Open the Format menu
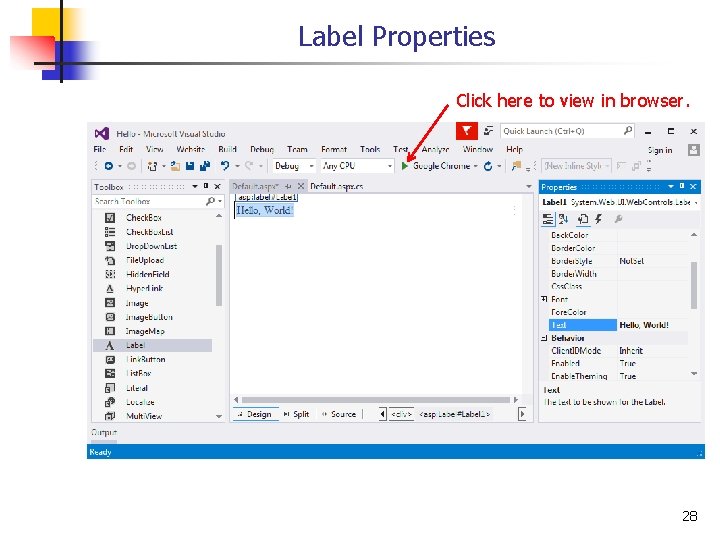 click(334, 149)
